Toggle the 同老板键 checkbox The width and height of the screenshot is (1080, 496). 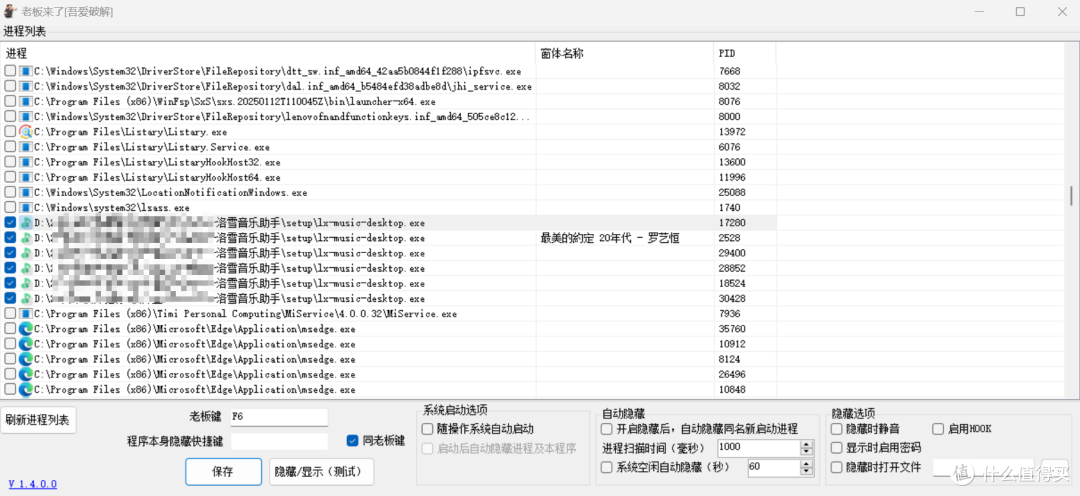coord(353,440)
